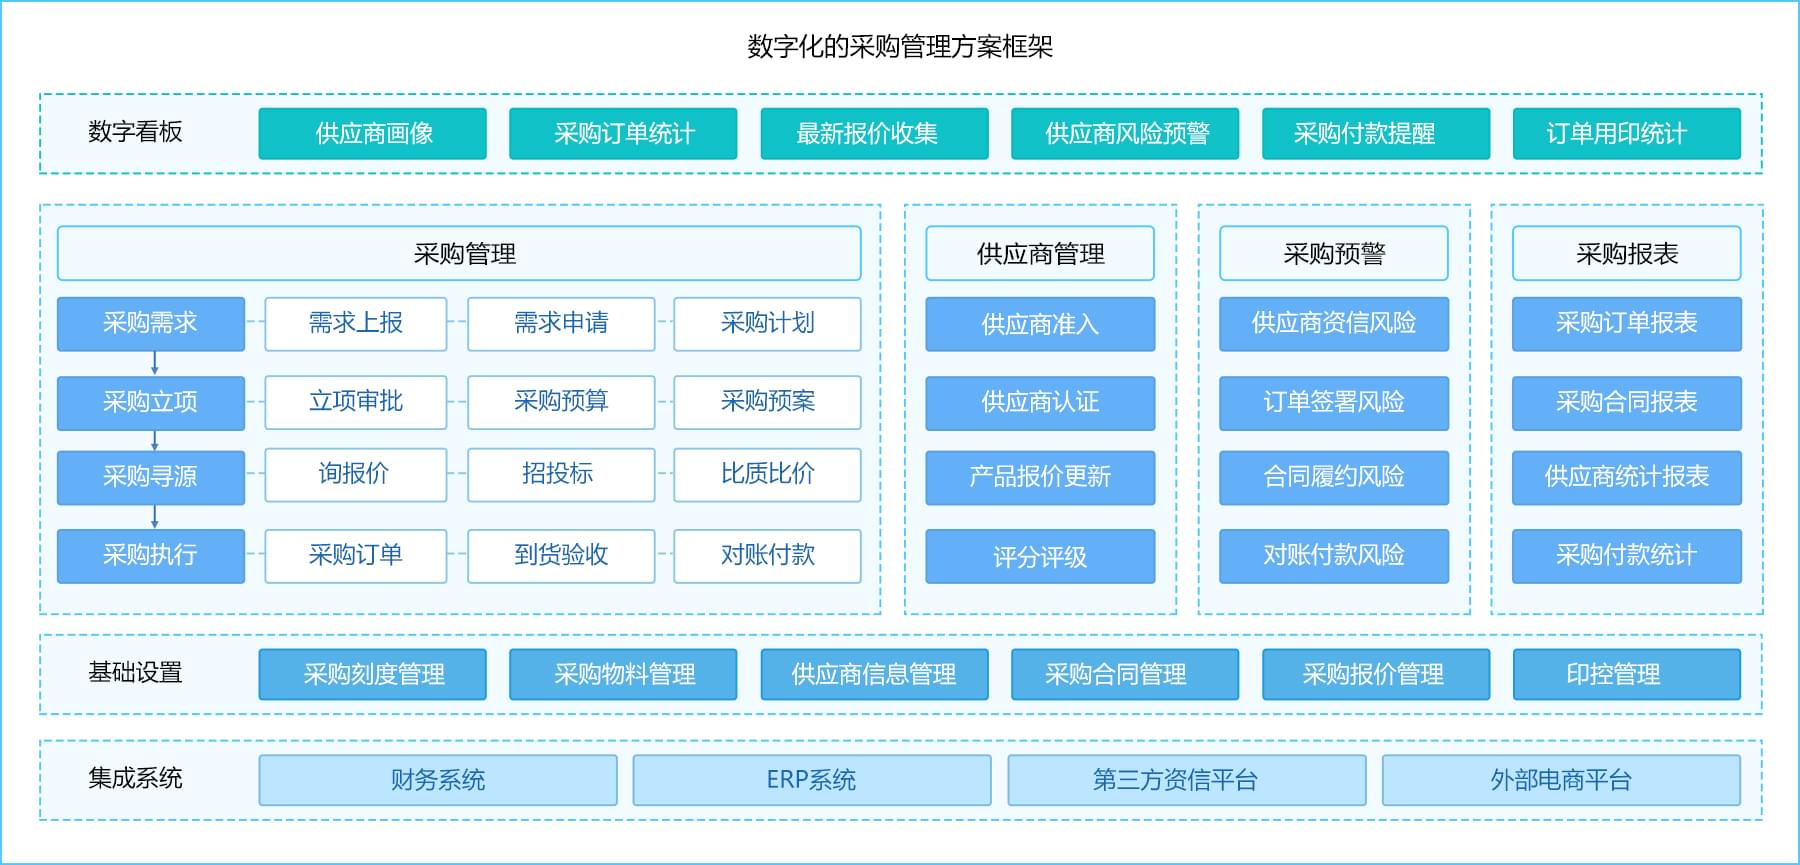The width and height of the screenshot is (1800, 865).
Task: Select the 印控管理 settings block
Action: coord(1626,675)
